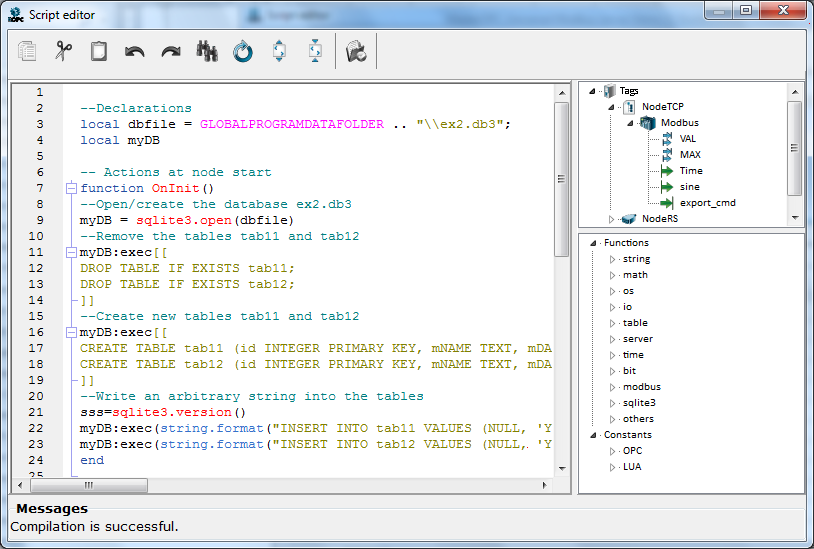Click the Copy toolbar icon
Image resolution: width=814 pixels, height=549 pixels.
point(27,51)
